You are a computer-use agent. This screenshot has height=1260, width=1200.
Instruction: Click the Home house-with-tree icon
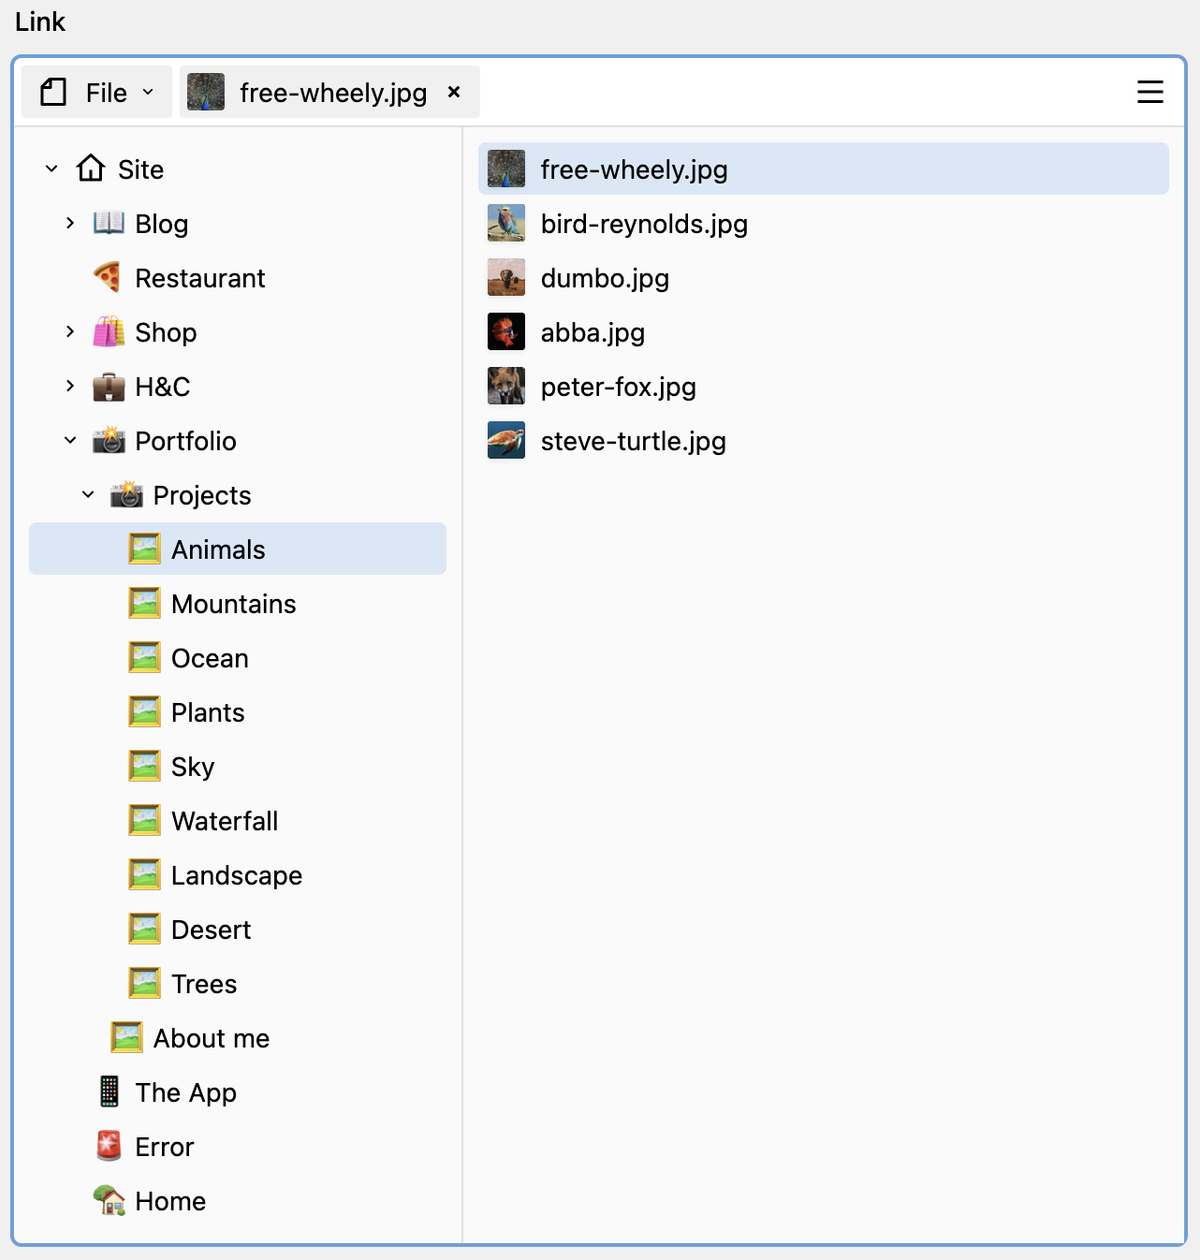(109, 1200)
